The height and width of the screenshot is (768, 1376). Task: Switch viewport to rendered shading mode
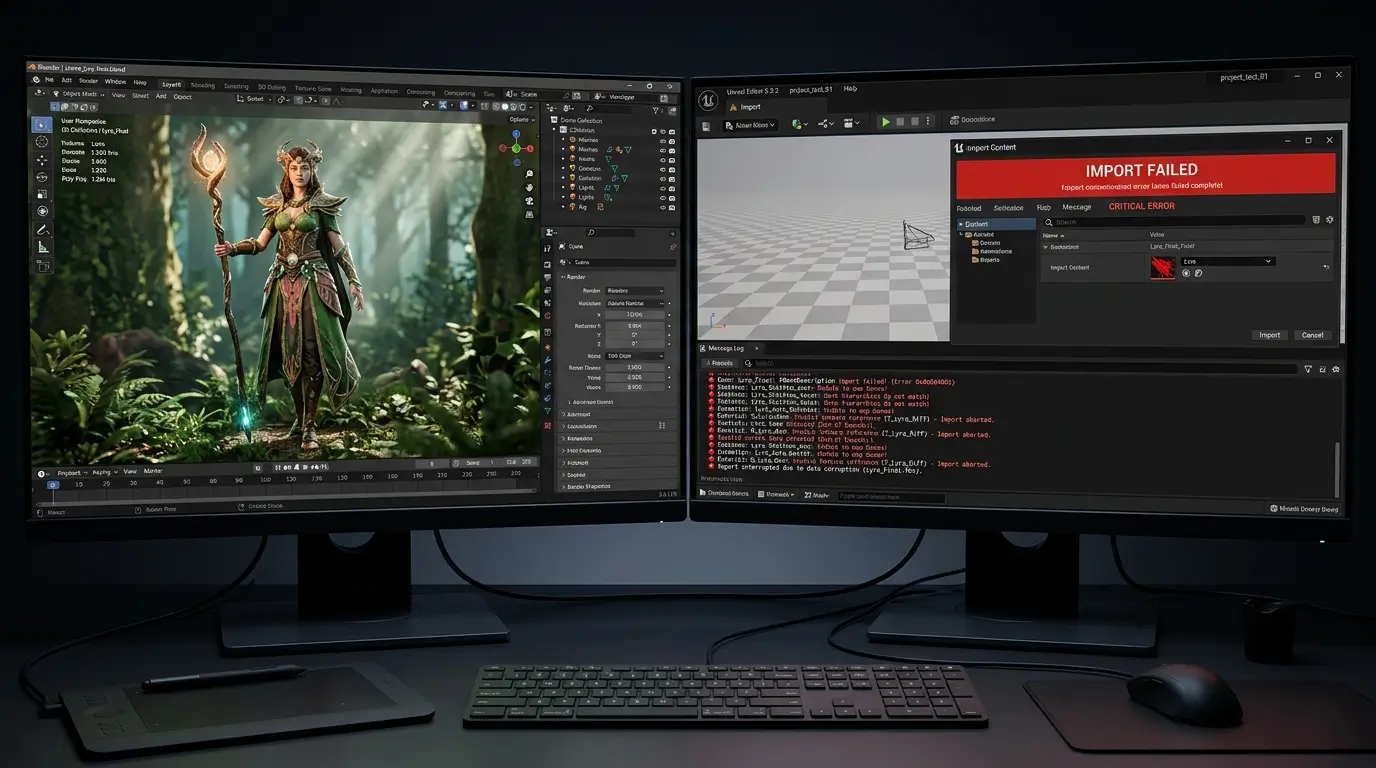point(524,107)
